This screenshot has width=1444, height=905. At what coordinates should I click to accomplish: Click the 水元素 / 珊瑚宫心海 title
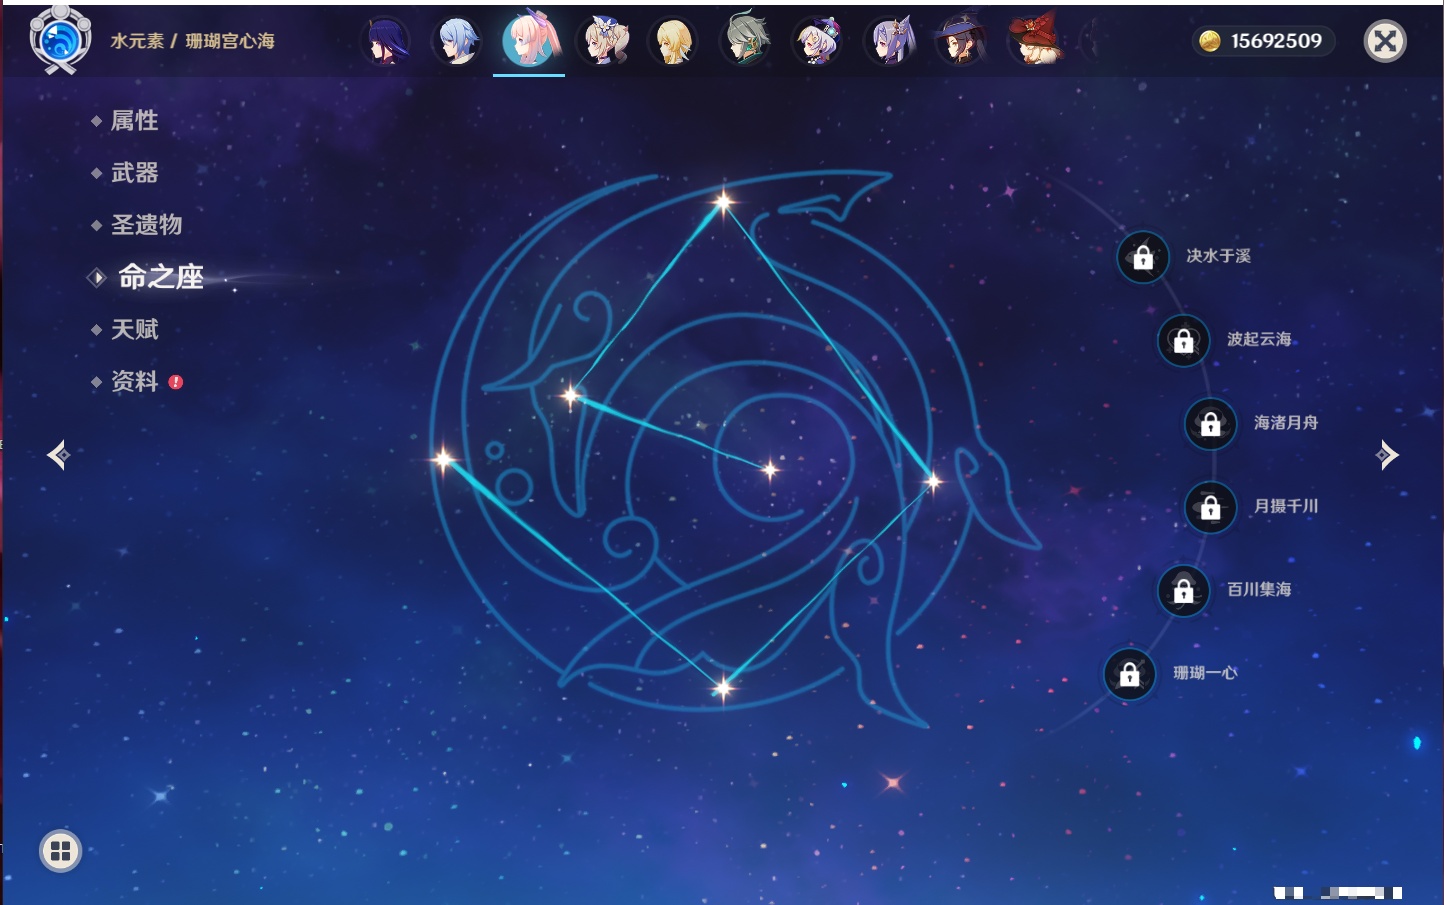click(x=192, y=41)
